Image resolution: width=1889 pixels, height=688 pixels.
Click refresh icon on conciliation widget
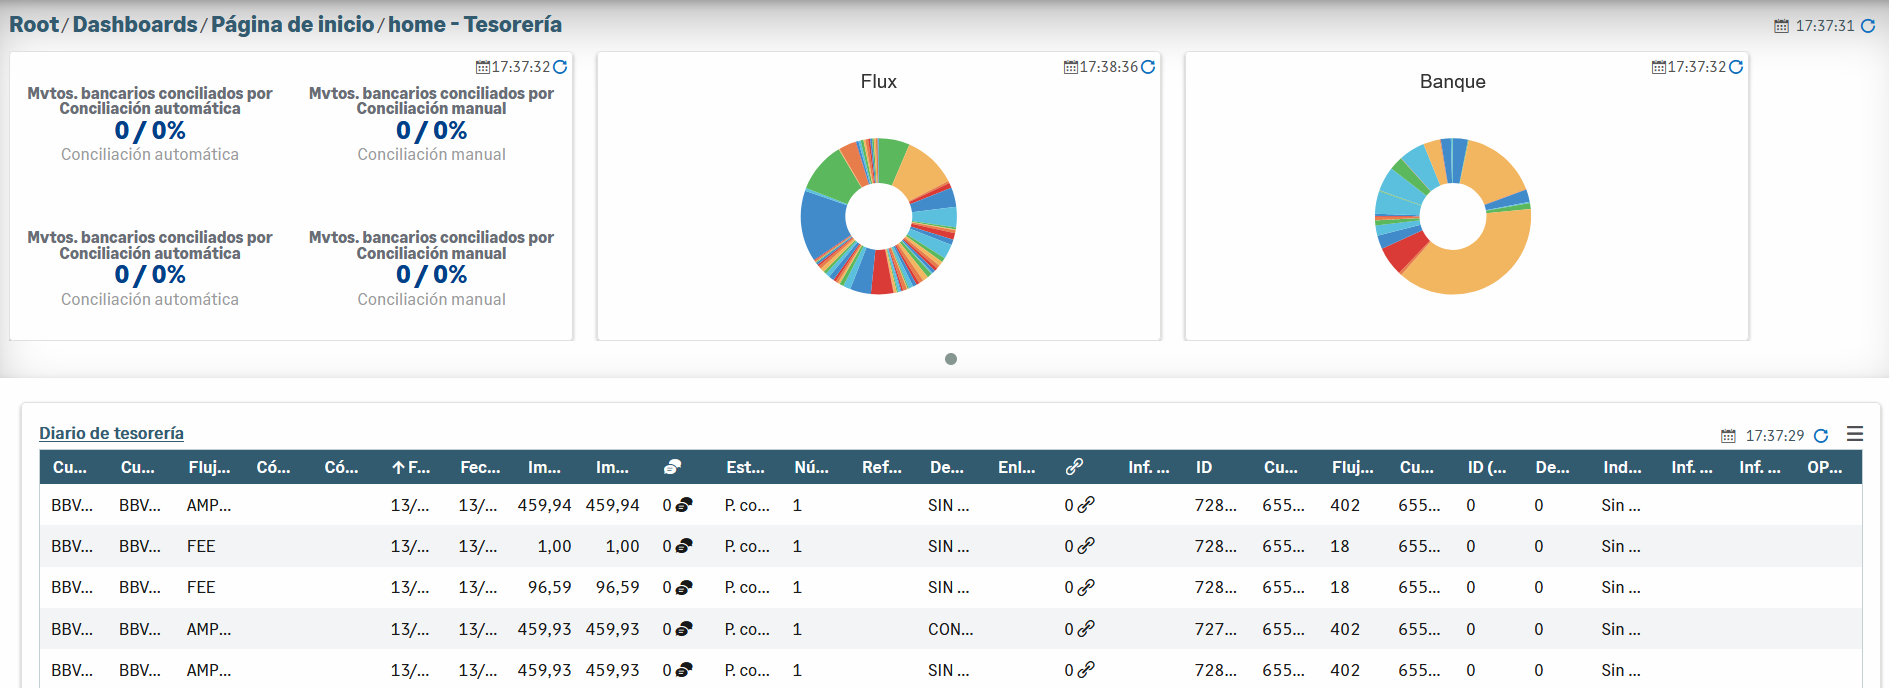point(560,67)
